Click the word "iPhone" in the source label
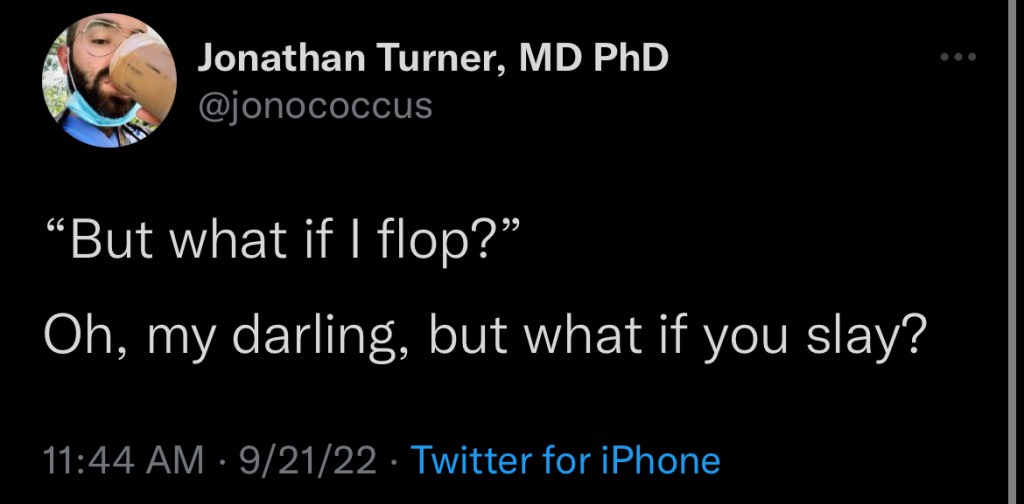 point(664,461)
